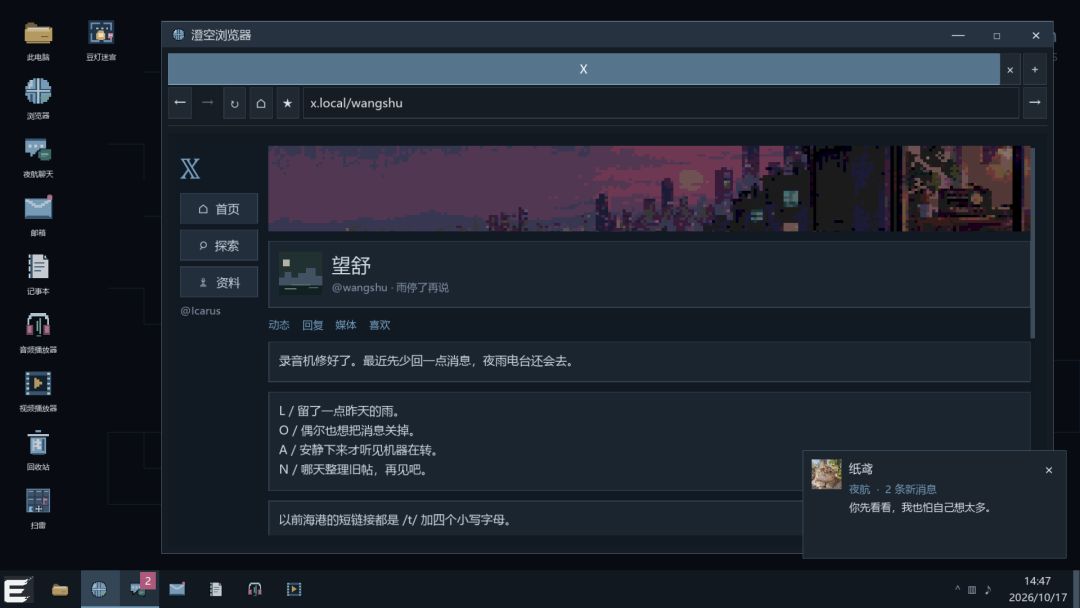Click the notification message 你先看看
Viewport: 1080px width, 608px height.
point(920,507)
